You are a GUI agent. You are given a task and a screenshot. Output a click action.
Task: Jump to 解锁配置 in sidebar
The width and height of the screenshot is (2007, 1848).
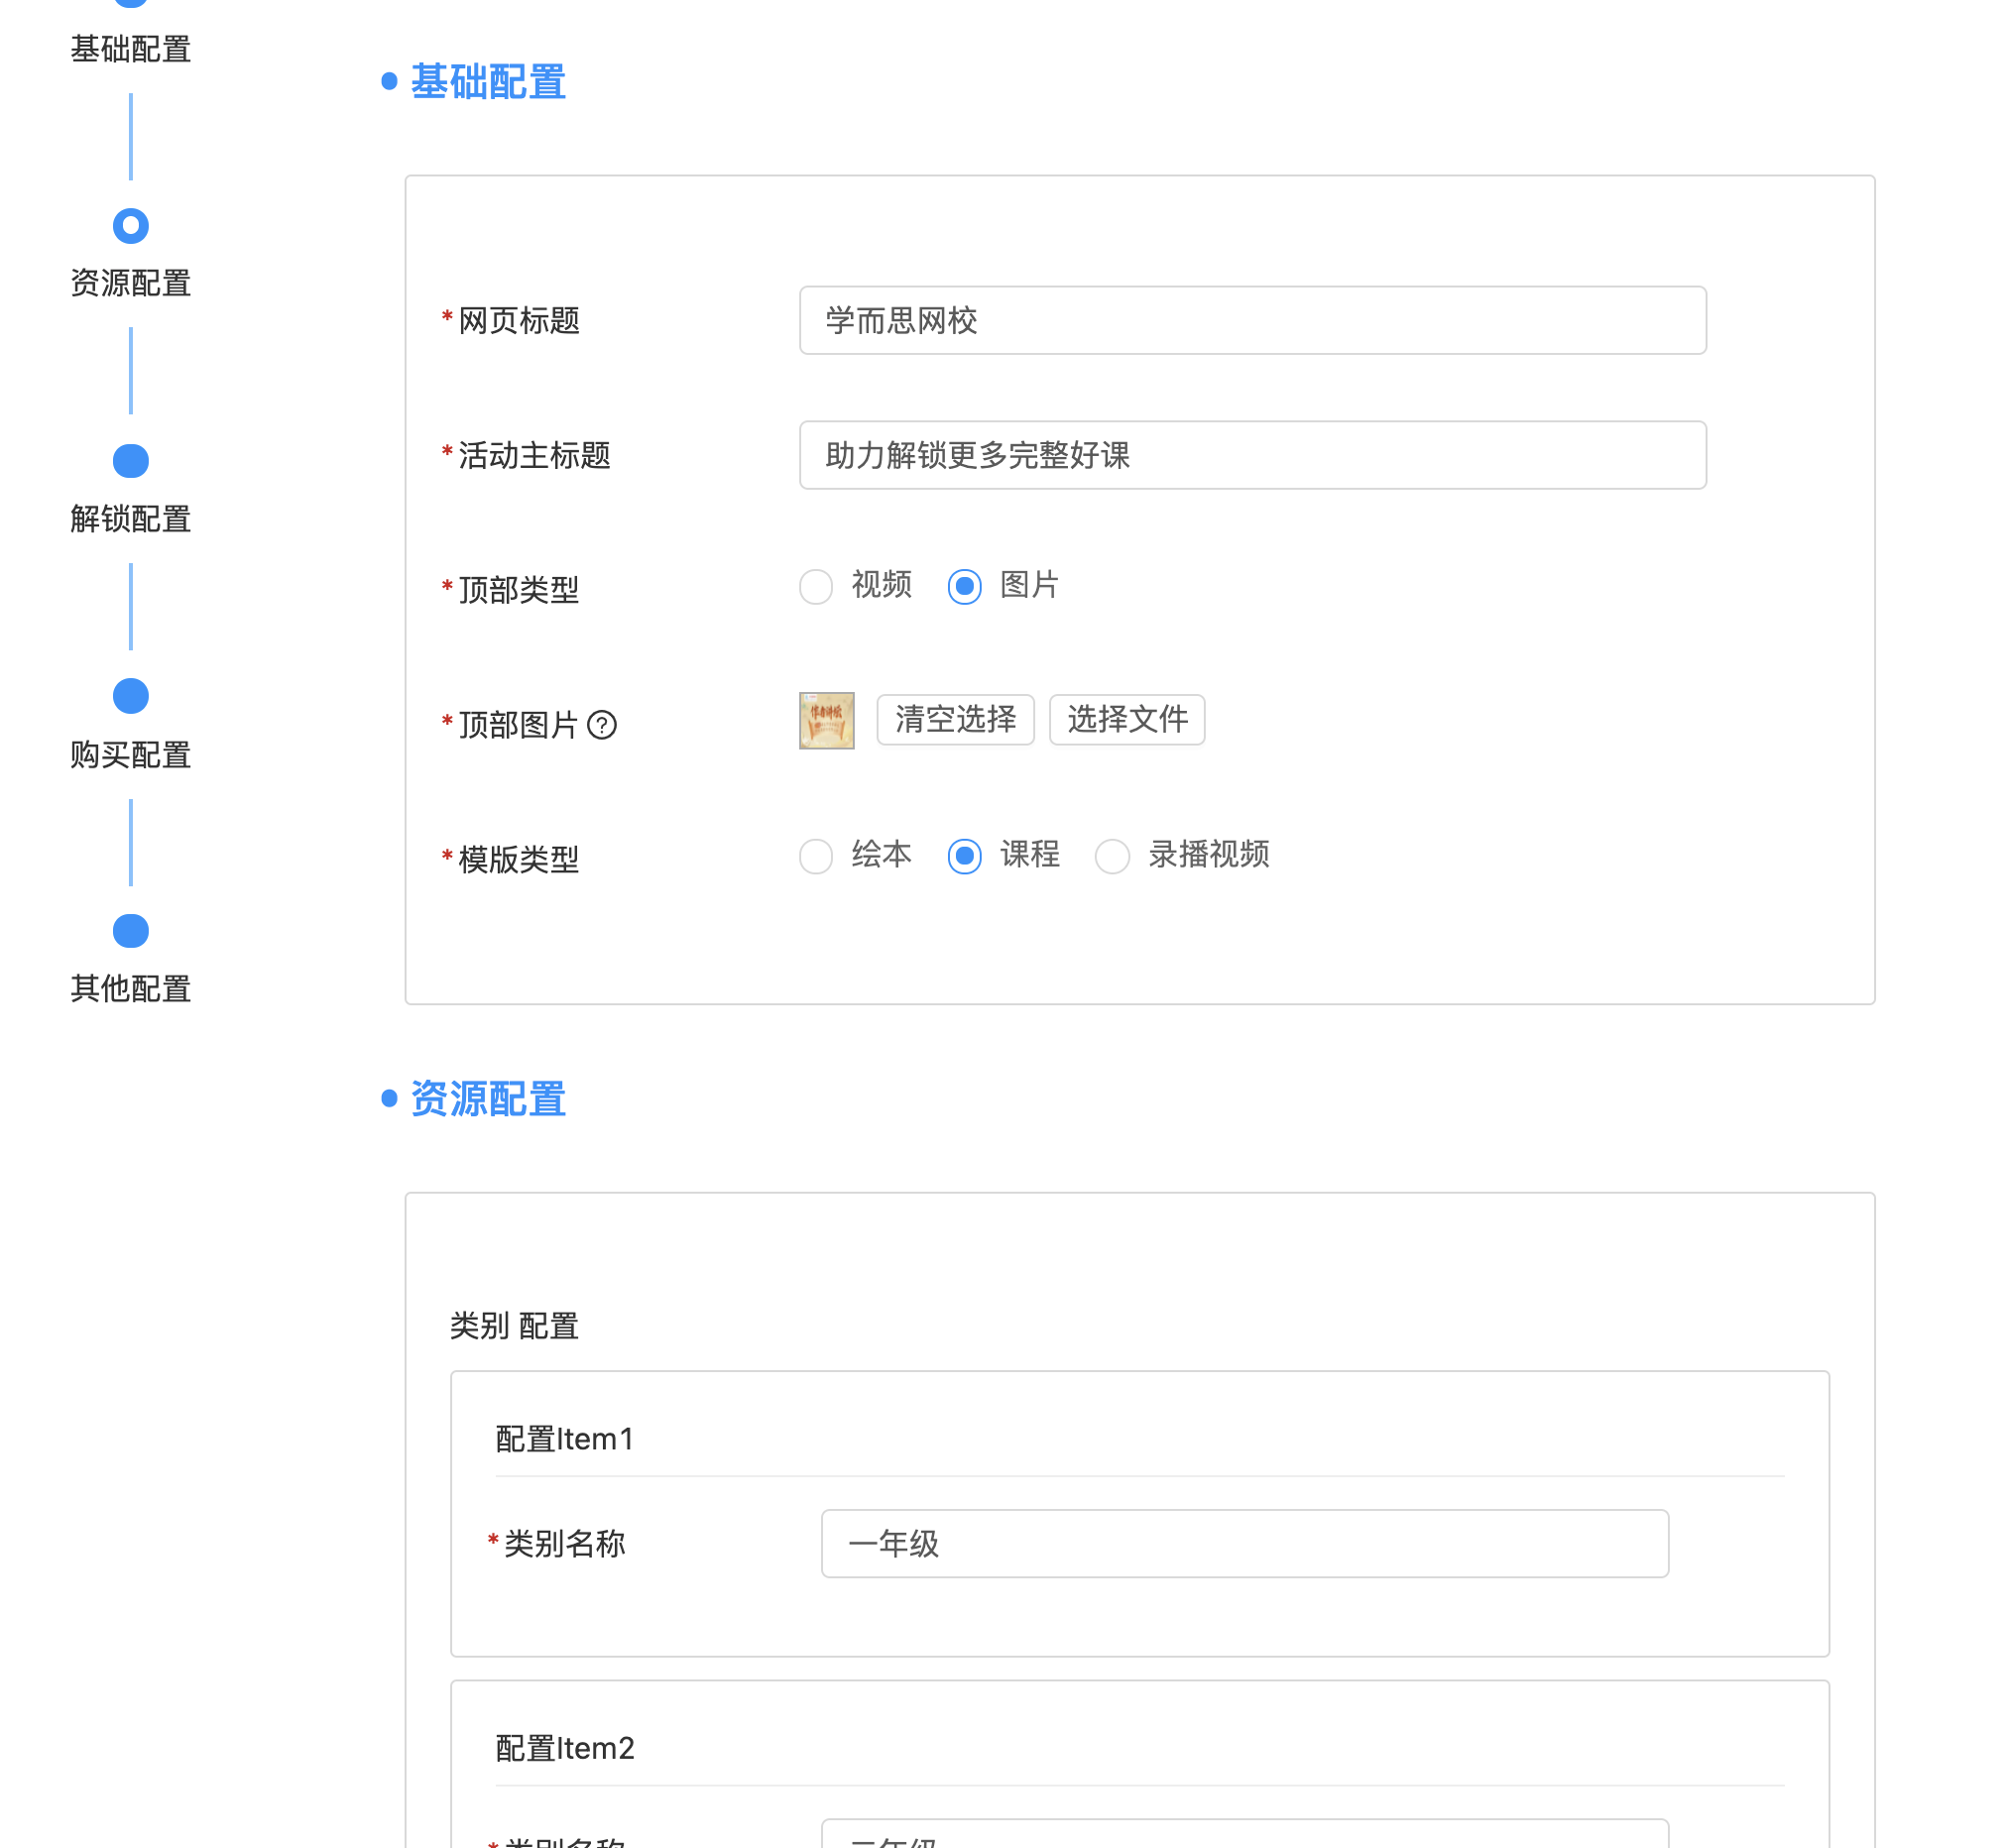130,519
